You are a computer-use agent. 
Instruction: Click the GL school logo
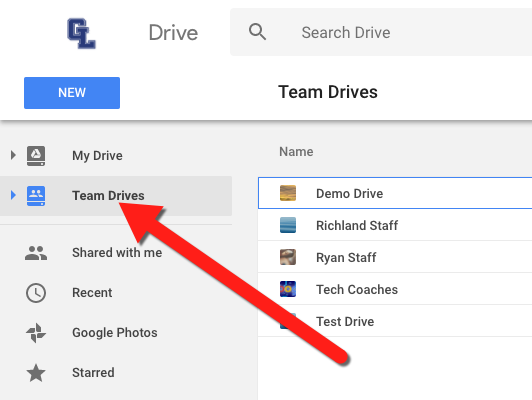tap(81, 33)
